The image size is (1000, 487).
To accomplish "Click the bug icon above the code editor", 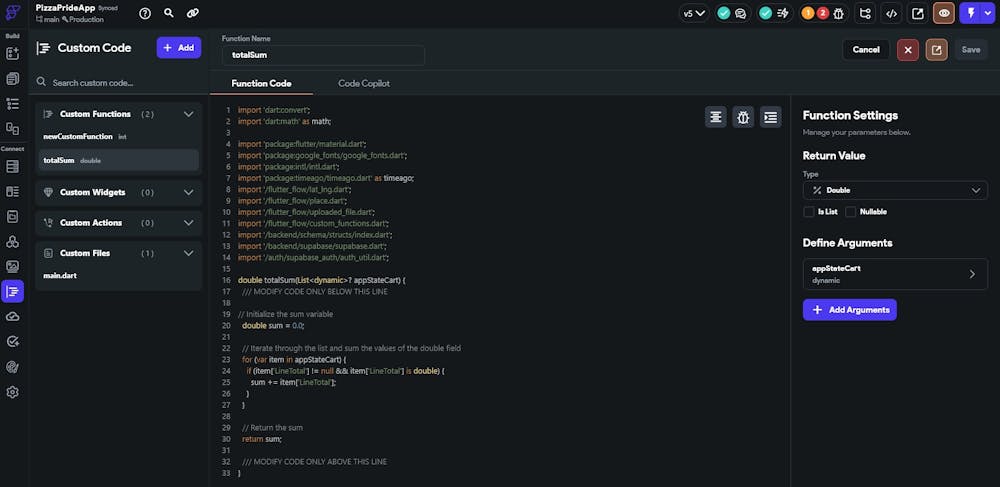I will (743, 117).
